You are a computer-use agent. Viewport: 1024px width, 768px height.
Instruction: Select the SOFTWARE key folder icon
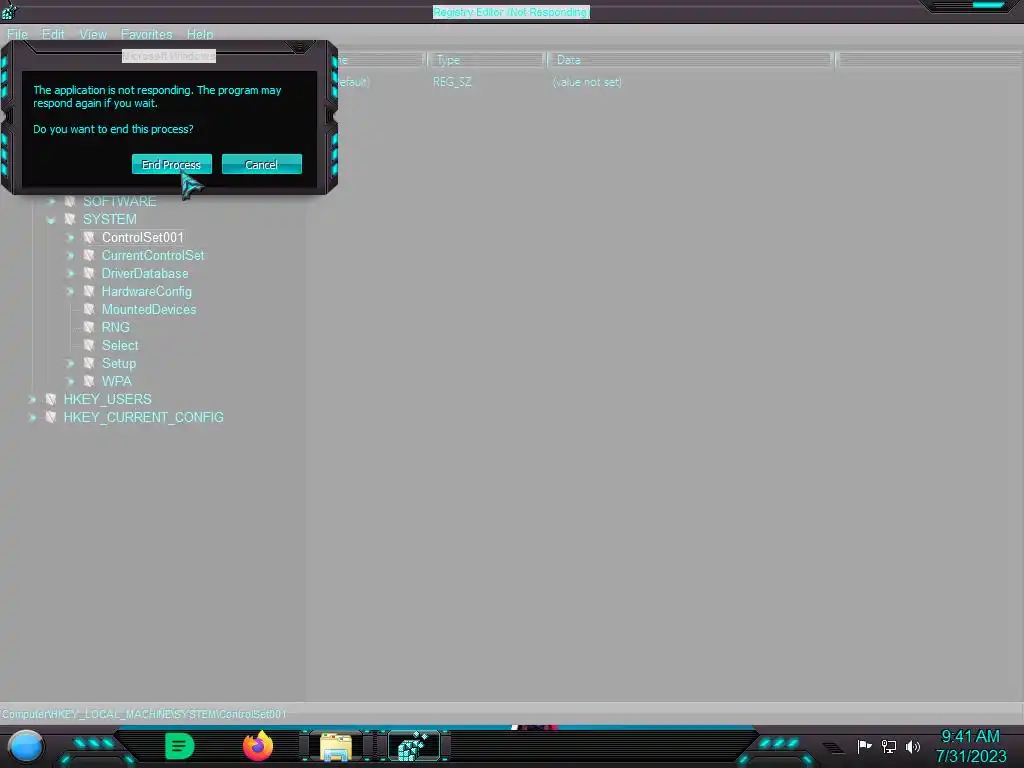(70, 201)
